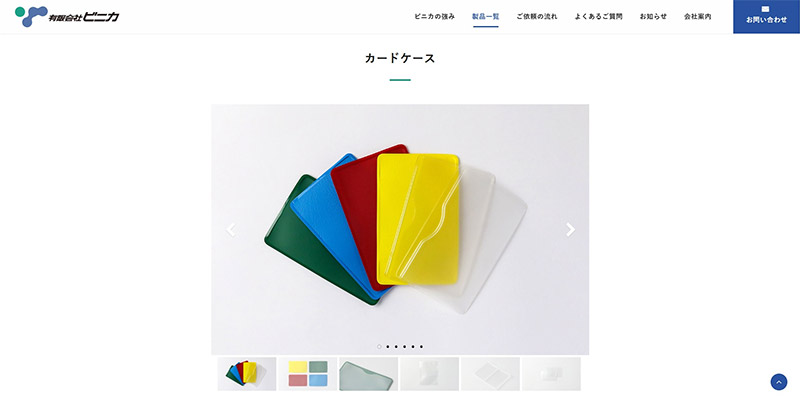
Task: Open お知らせ menu item
Action: coord(654,16)
